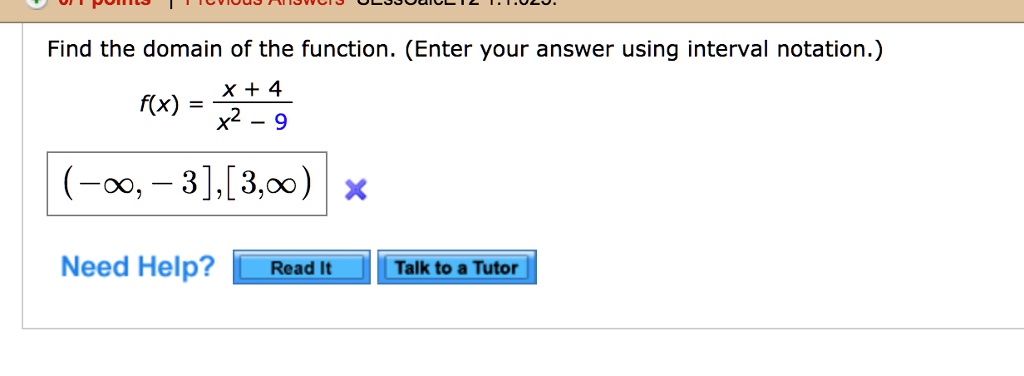This screenshot has width=1024, height=376.
Task: Click the tan question header bar
Action: 512,11
